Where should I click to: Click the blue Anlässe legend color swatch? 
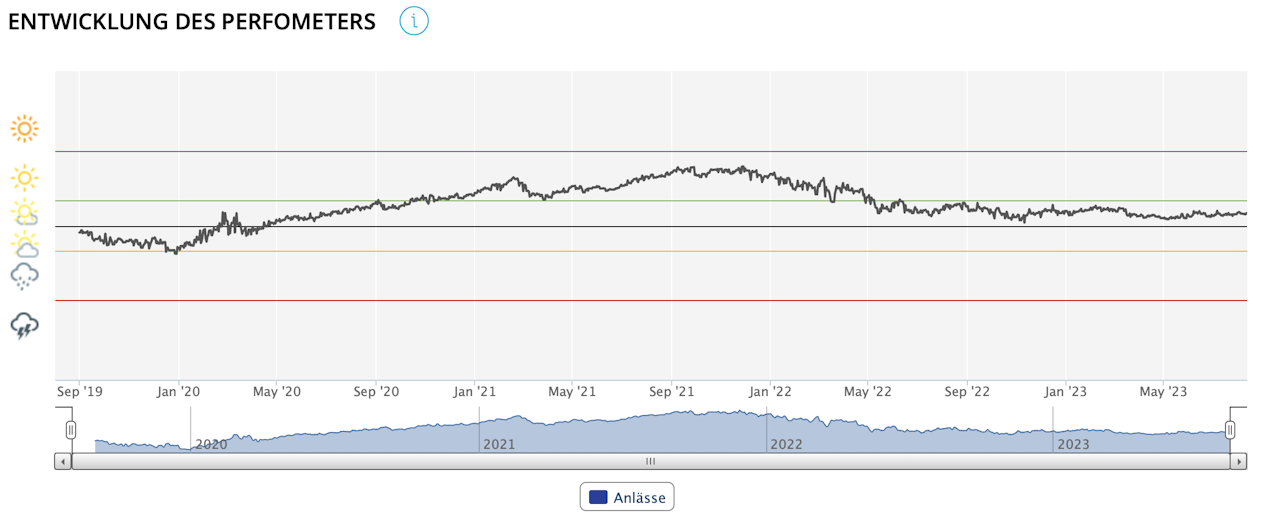(x=599, y=497)
